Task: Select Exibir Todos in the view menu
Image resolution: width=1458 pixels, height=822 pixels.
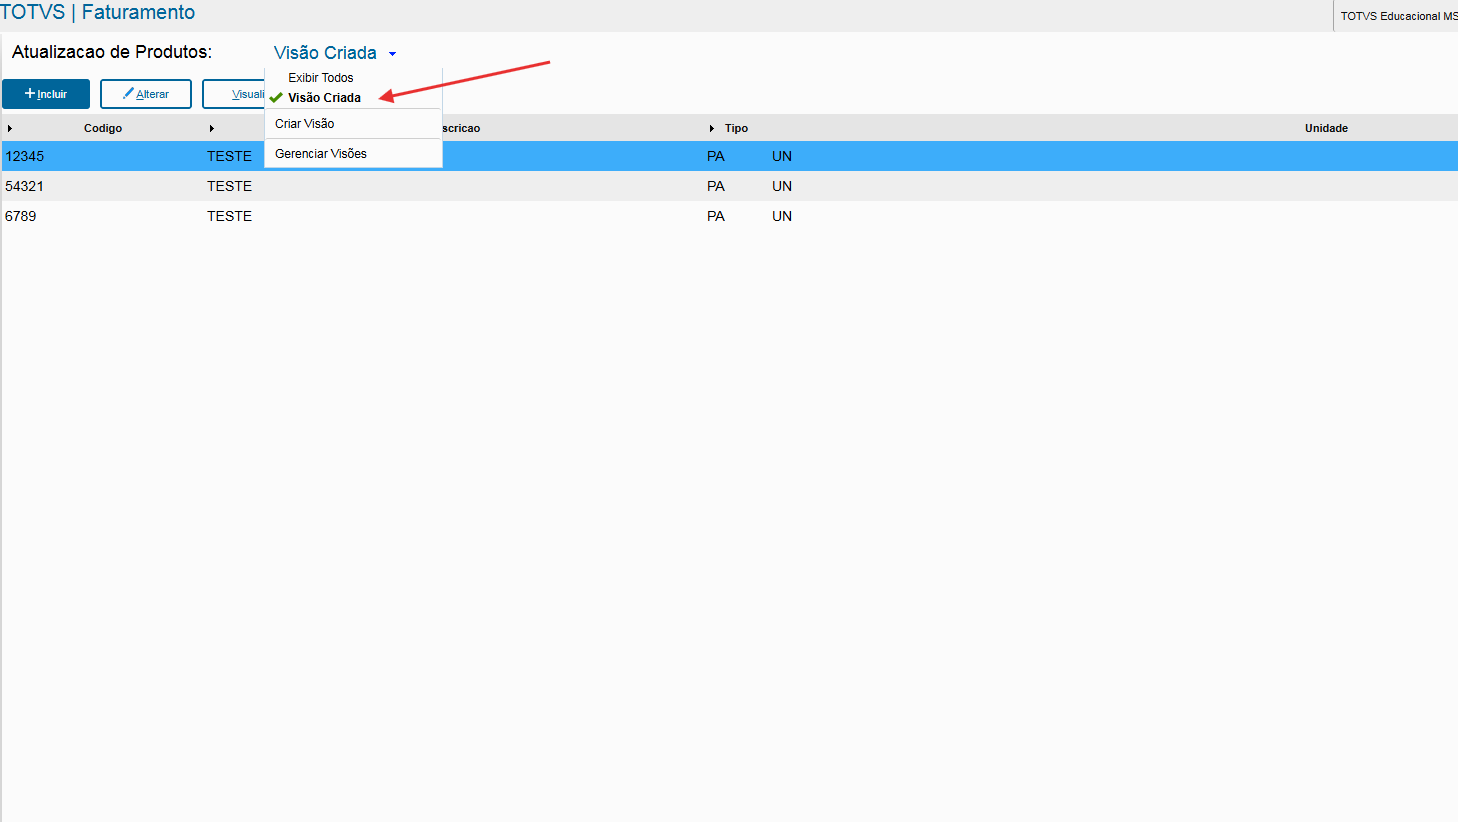Action: [321, 78]
